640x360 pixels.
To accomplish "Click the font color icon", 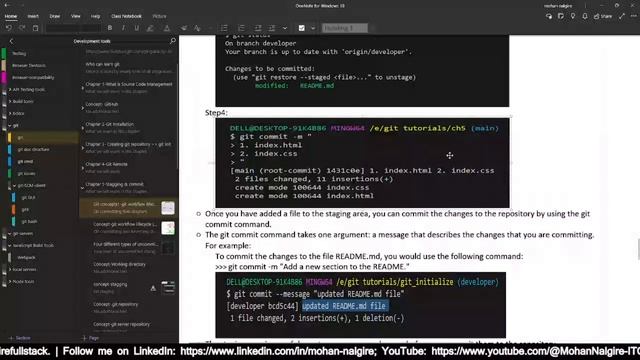I will [167, 28].
